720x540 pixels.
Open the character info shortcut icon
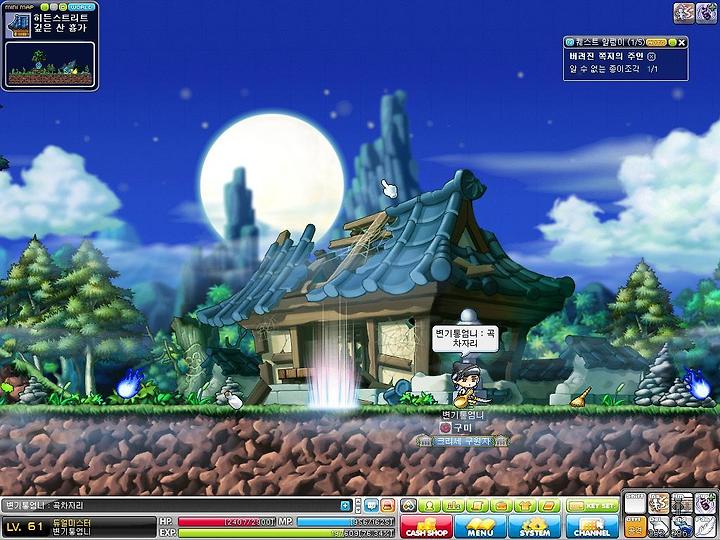point(429,506)
